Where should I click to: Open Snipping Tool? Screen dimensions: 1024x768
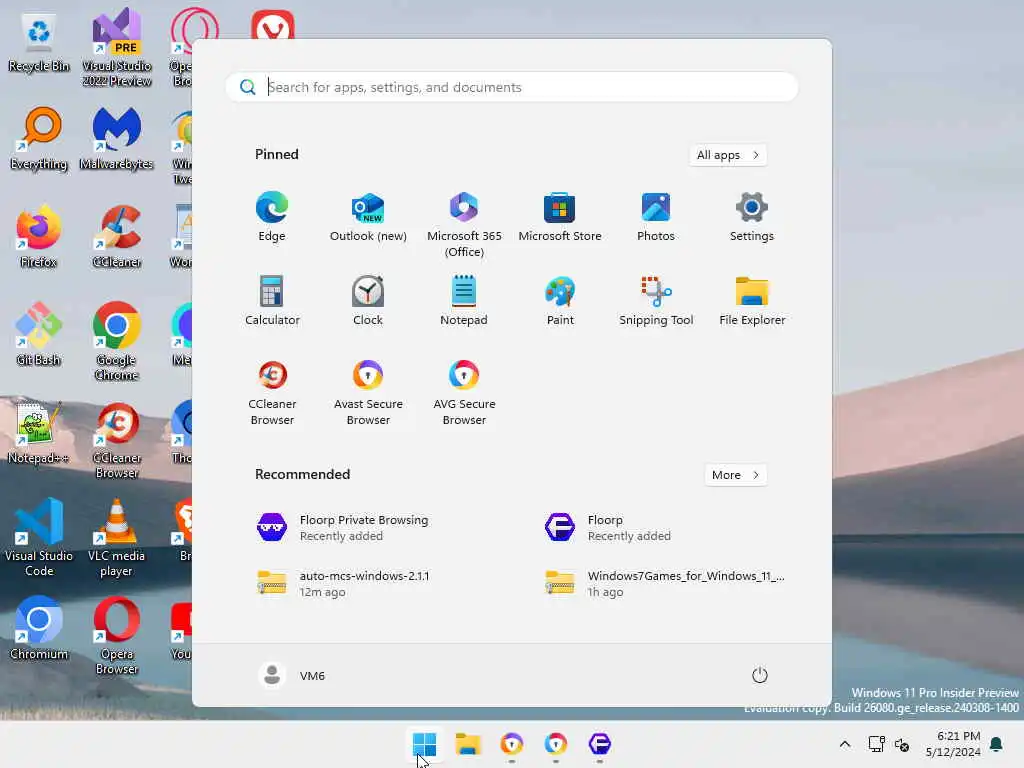[656, 301]
